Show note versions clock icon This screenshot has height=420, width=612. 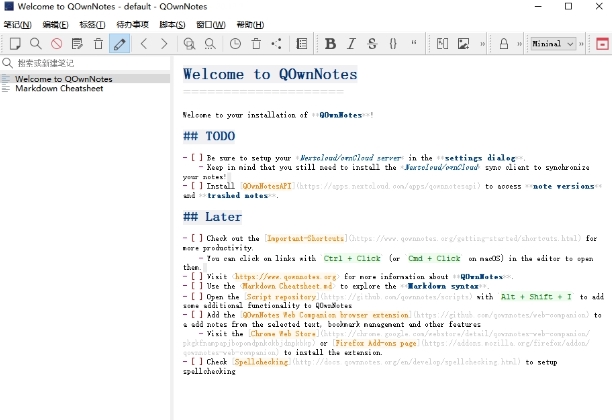235,43
